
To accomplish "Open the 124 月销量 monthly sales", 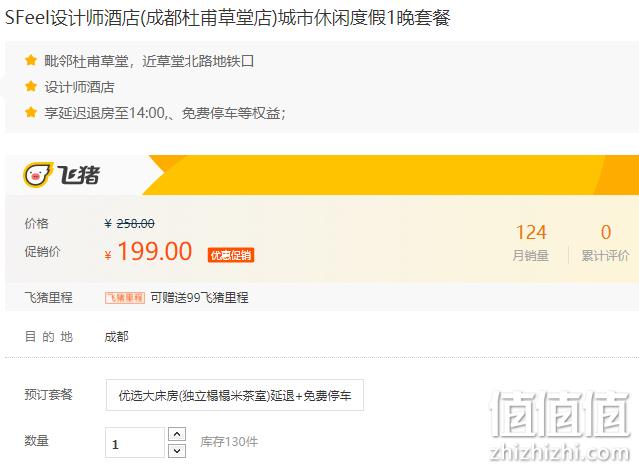I will click(x=531, y=243).
